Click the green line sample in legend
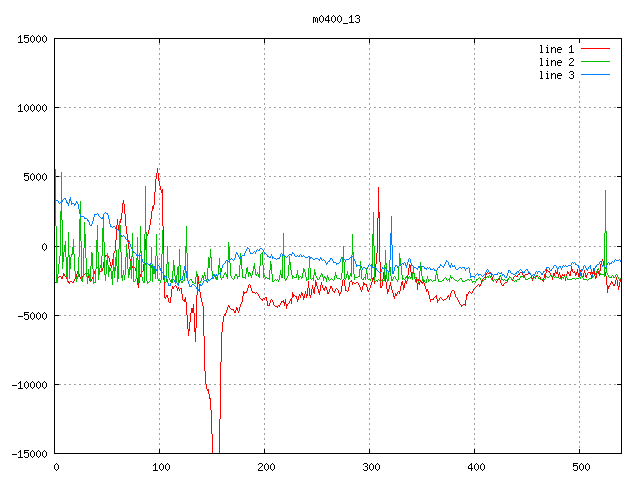Screen dimensions: 640x480 tap(595, 62)
